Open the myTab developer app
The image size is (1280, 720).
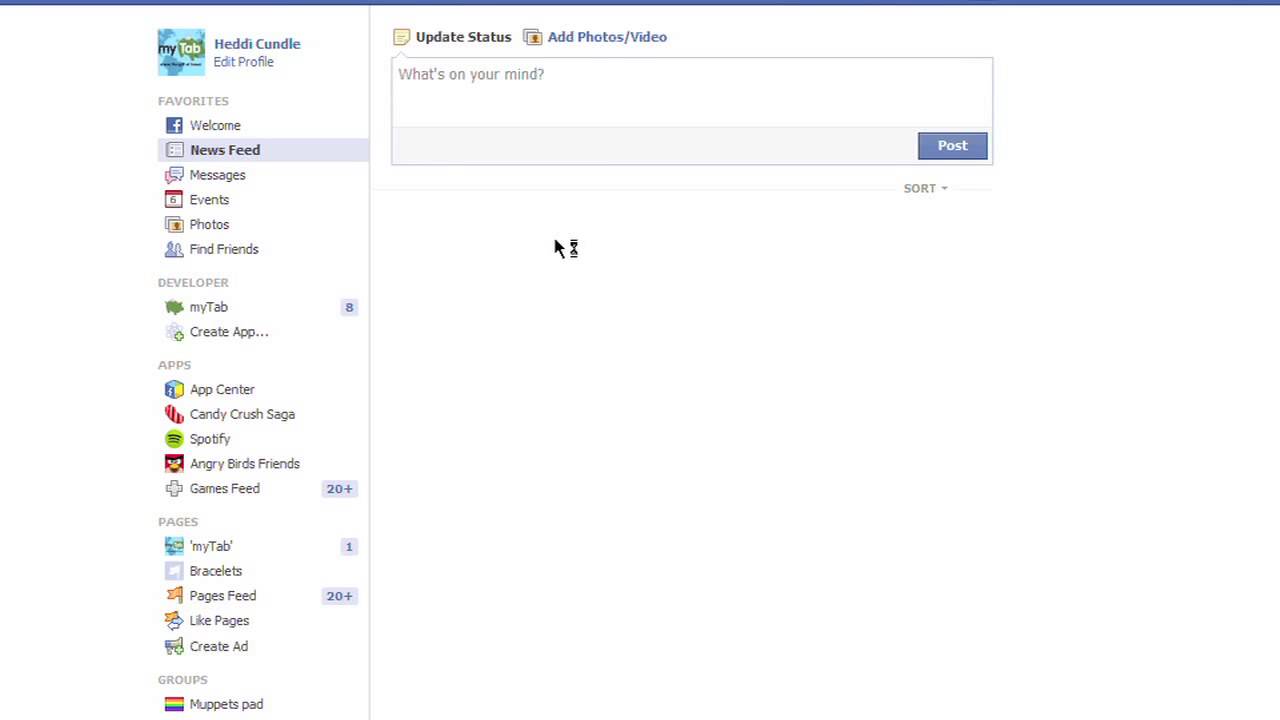[208, 307]
